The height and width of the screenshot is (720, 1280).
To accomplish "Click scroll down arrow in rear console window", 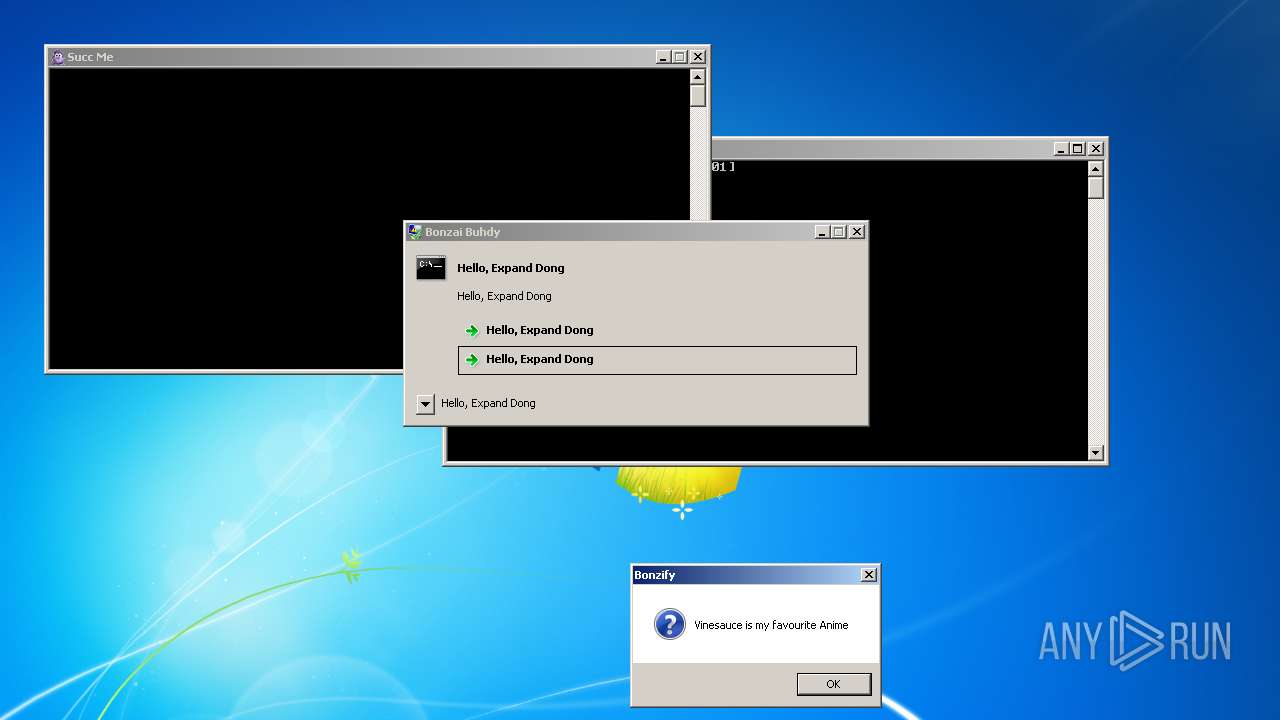I will [x=1096, y=453].
